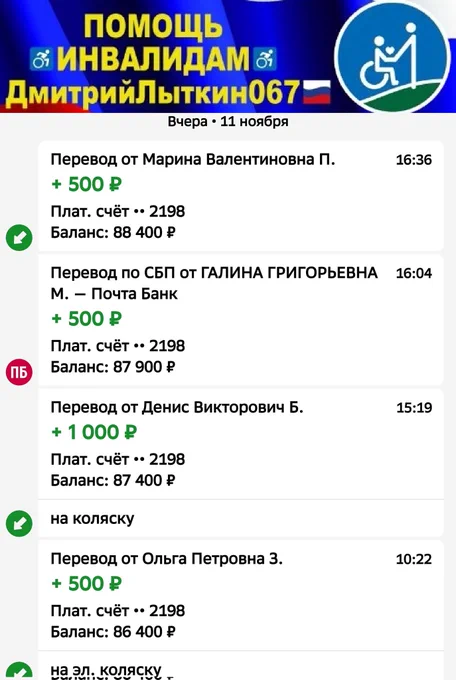The width and height of the screenshot is (456, 680).
Task: Tap the red ПБ Почта Банк icon
Action: pos(19,372)
